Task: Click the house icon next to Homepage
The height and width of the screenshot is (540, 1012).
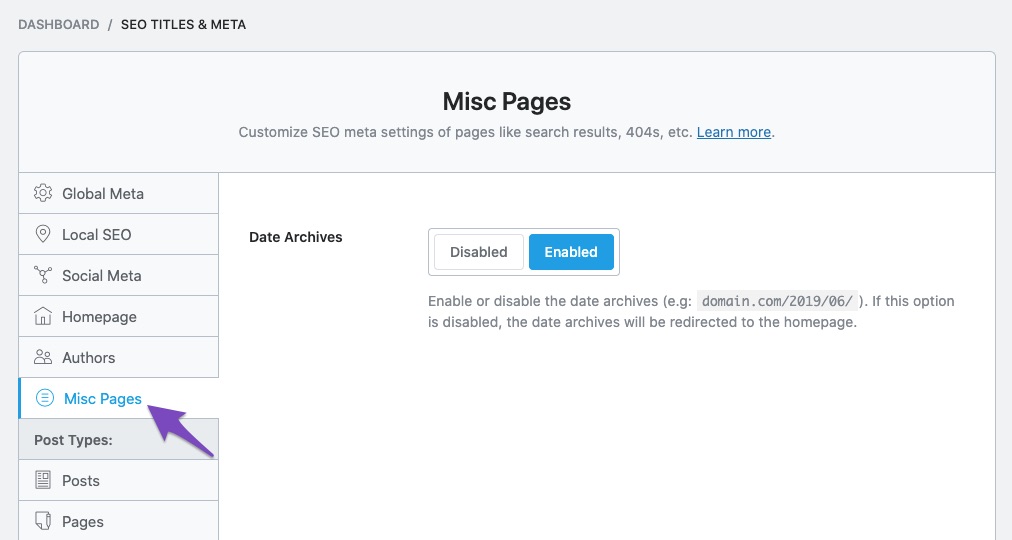Action: coord(43,316)
